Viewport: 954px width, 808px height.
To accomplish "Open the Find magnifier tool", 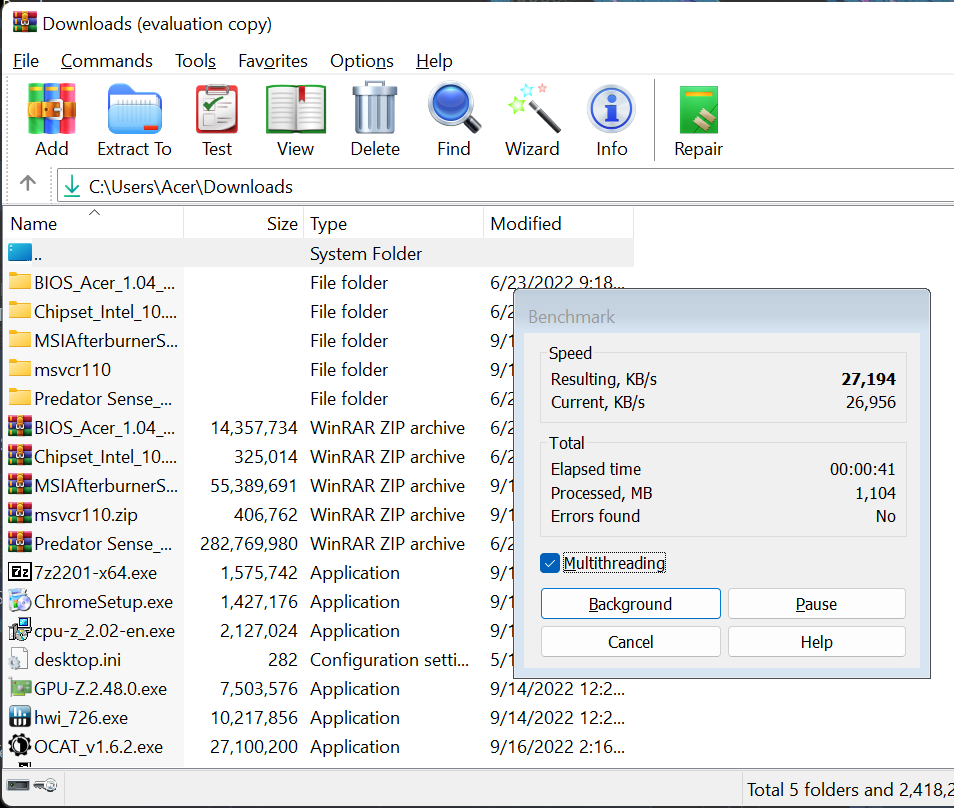I will tap(454, 120).
